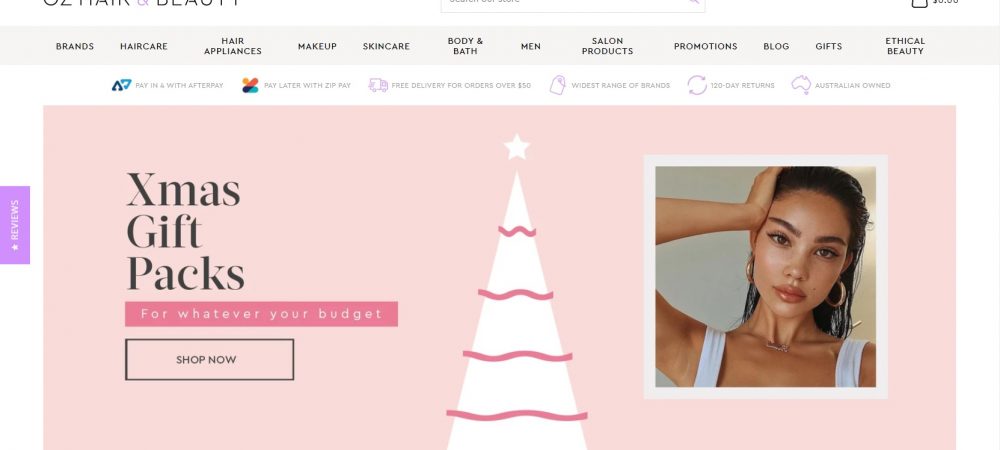Open the Salon Products menu

pyautogui.click(x=607, y=46)
